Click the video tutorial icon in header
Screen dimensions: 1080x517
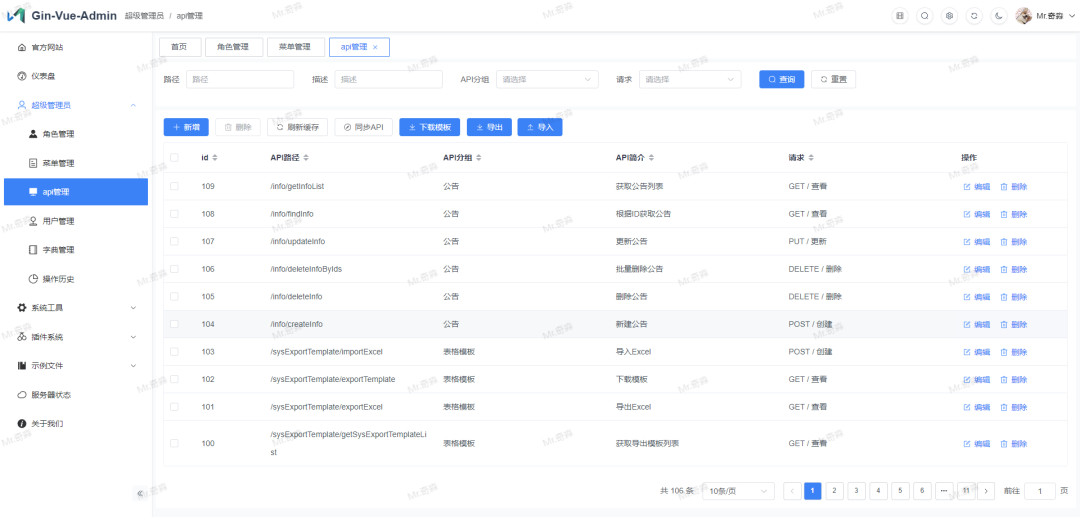tap(899, 16)
